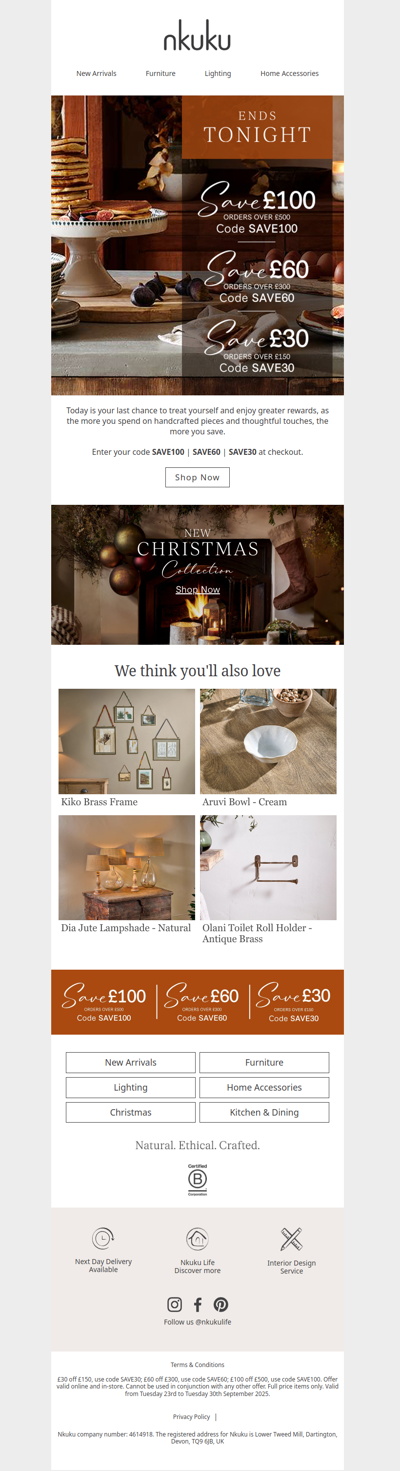Screen dimensions: 400x1471
Task: Click the nkuku logo at top
Action: coord(197,38)
